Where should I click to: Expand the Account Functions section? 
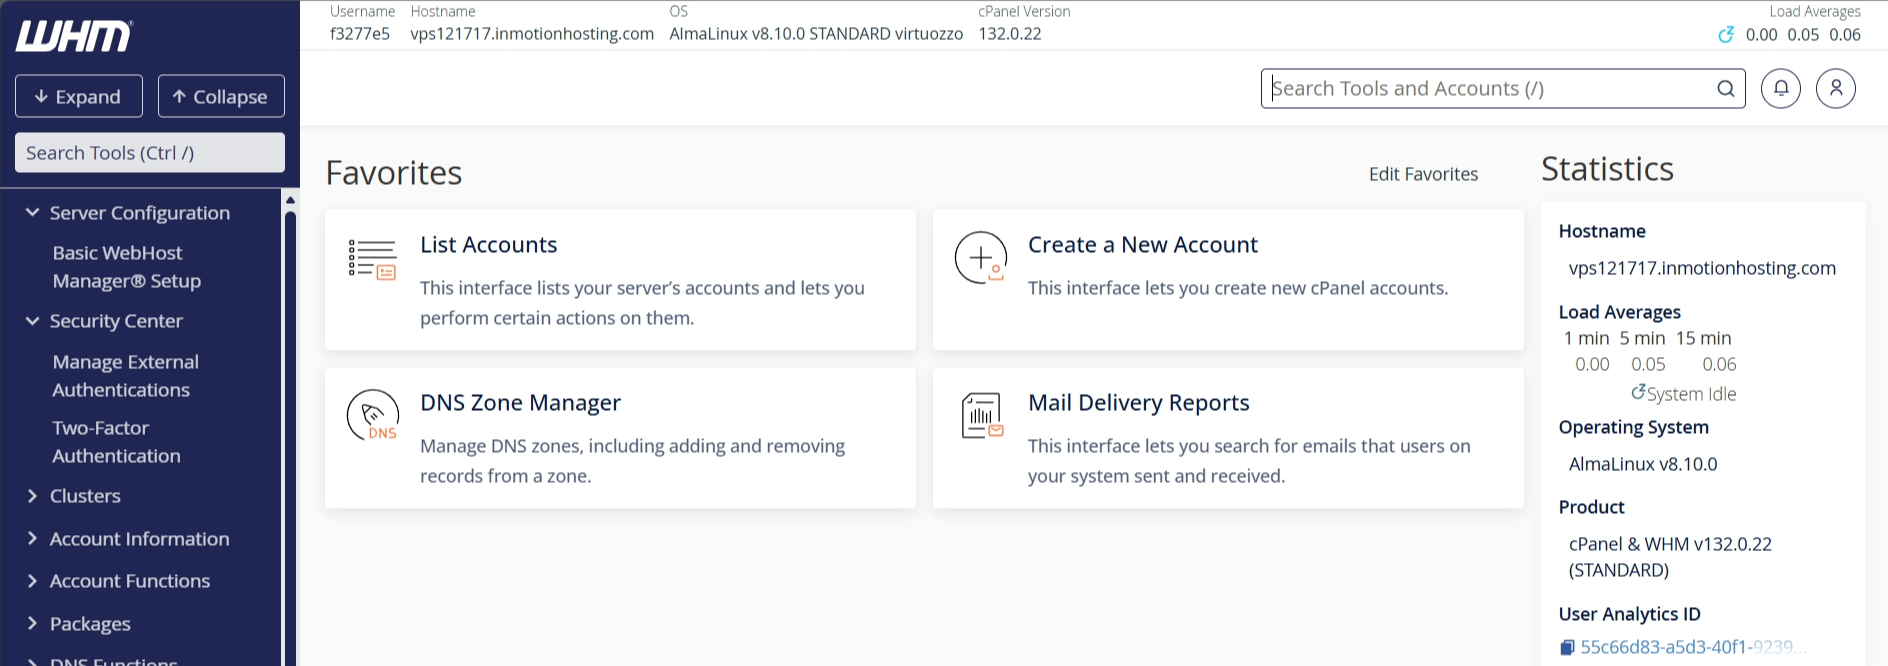pos(32,581)
